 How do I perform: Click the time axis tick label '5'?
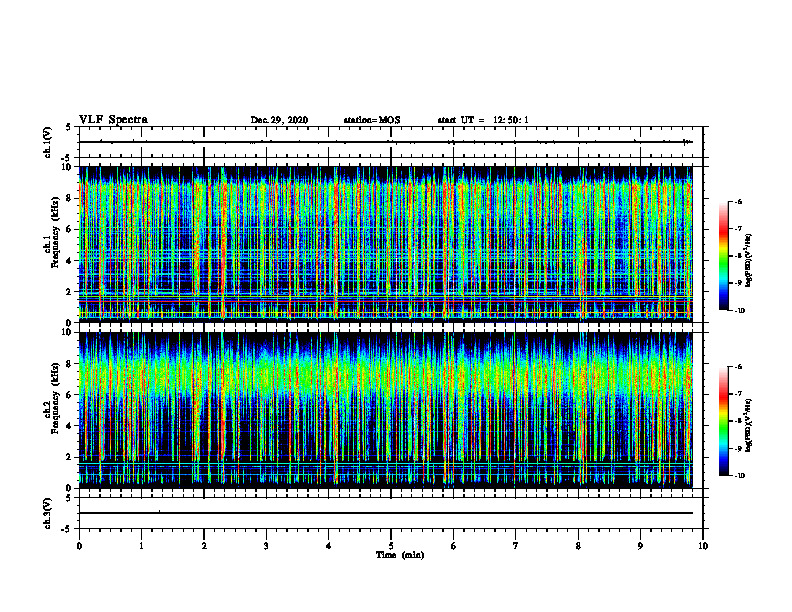tap(391, 546)
